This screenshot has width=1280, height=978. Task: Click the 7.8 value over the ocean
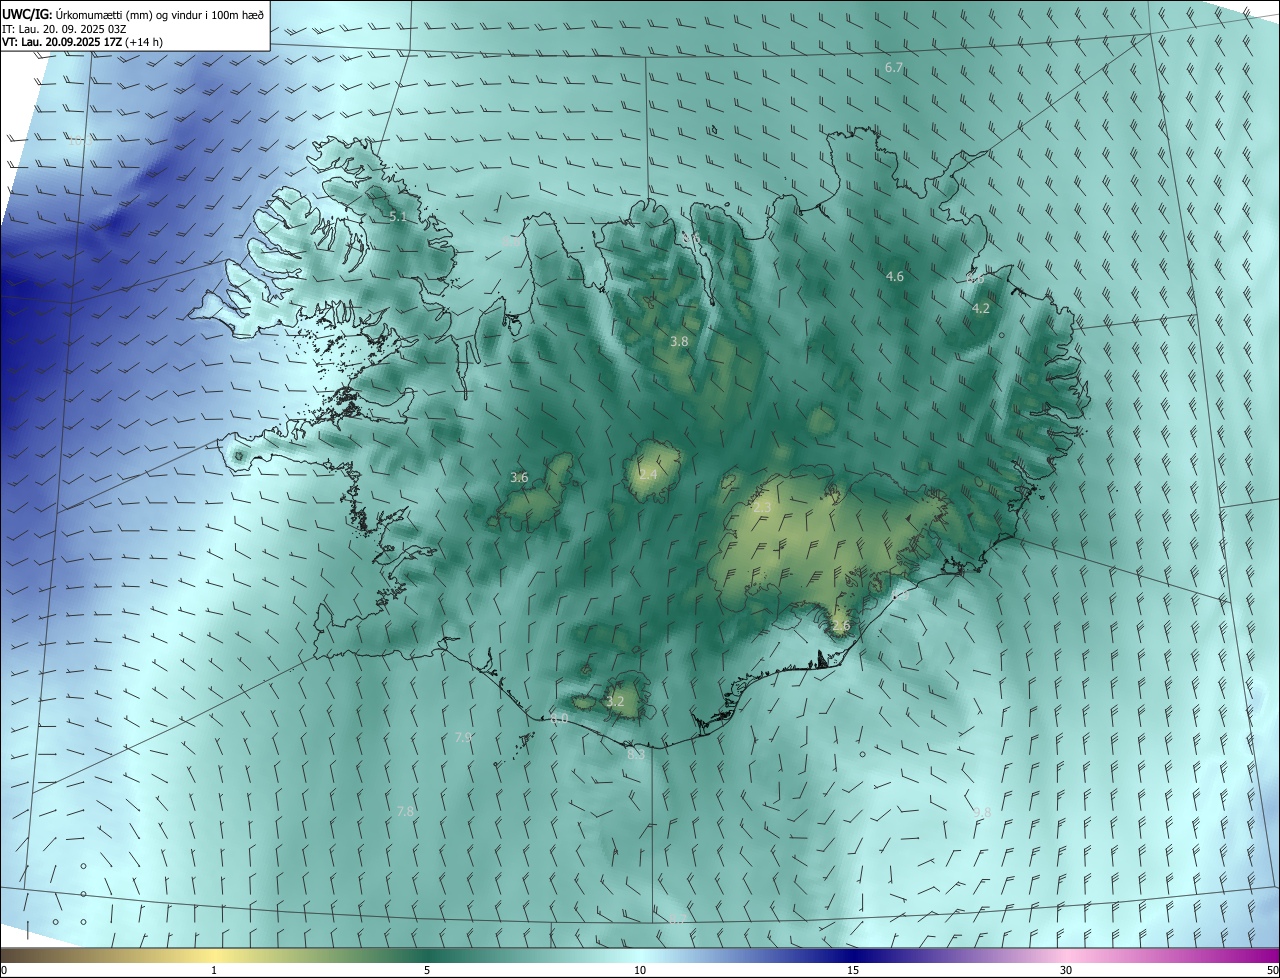click(x=405, y=811)
